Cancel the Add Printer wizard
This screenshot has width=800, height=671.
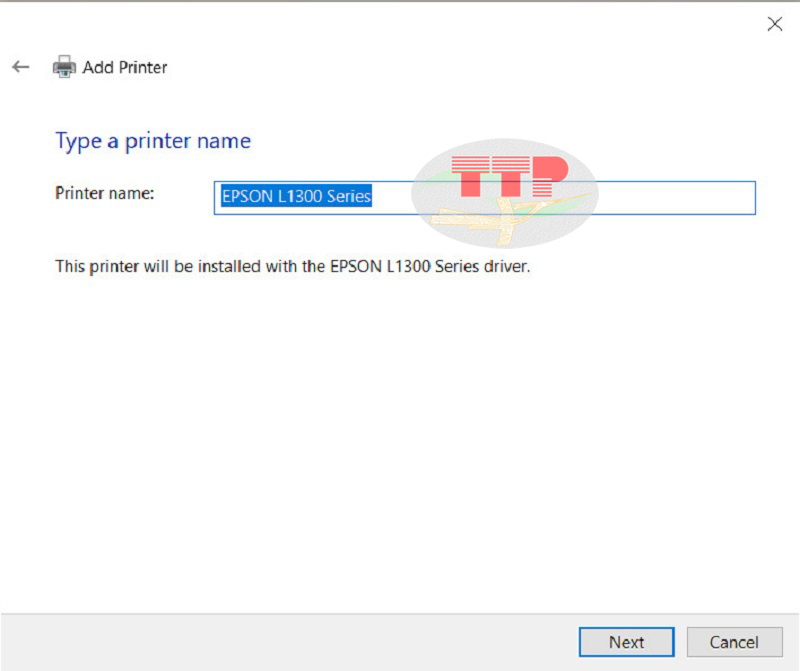(734, 642)
